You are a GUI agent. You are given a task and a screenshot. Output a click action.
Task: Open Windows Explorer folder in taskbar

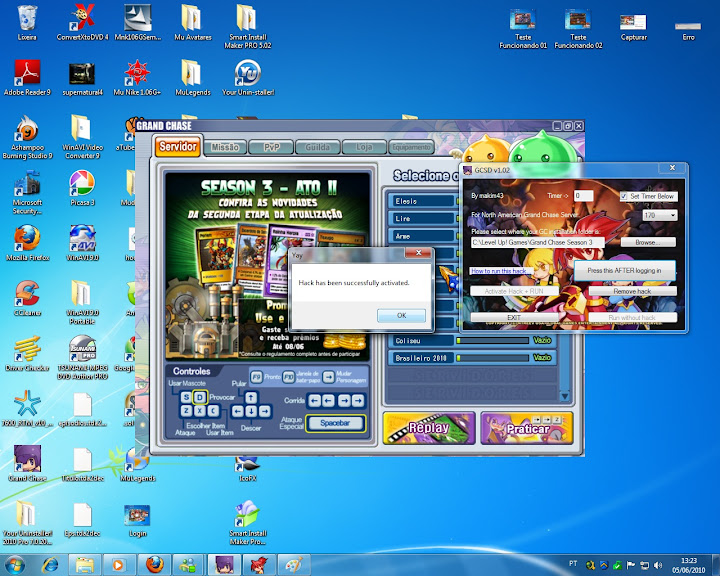click(84, 565)
